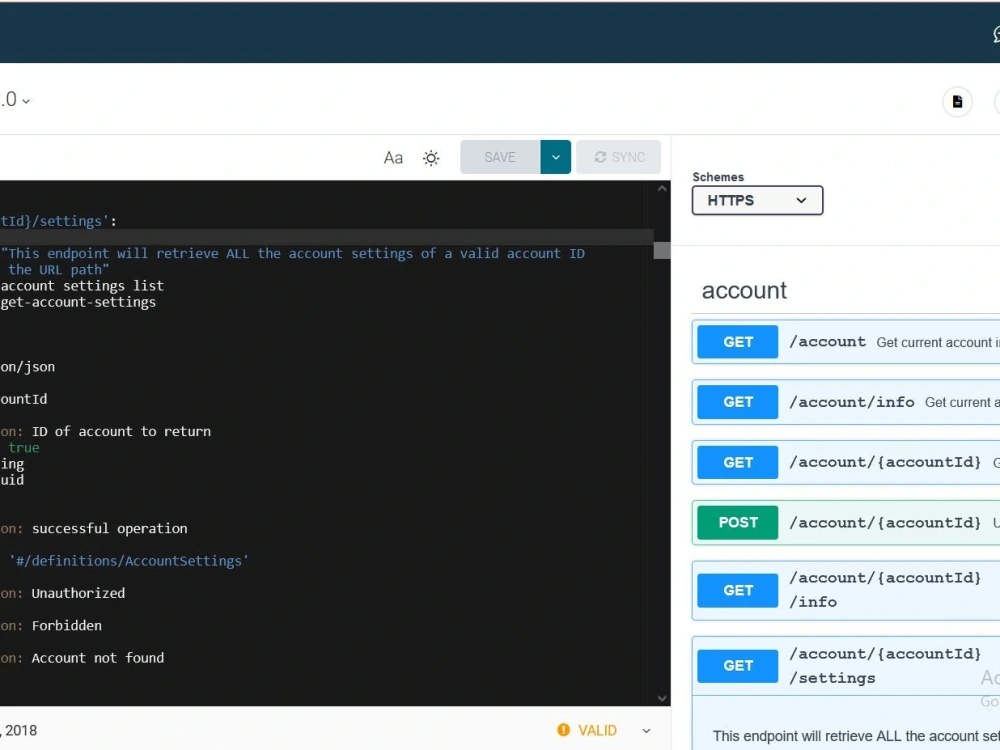Select the GET badge for /account/{accountId}/settings

coord(737,665)
